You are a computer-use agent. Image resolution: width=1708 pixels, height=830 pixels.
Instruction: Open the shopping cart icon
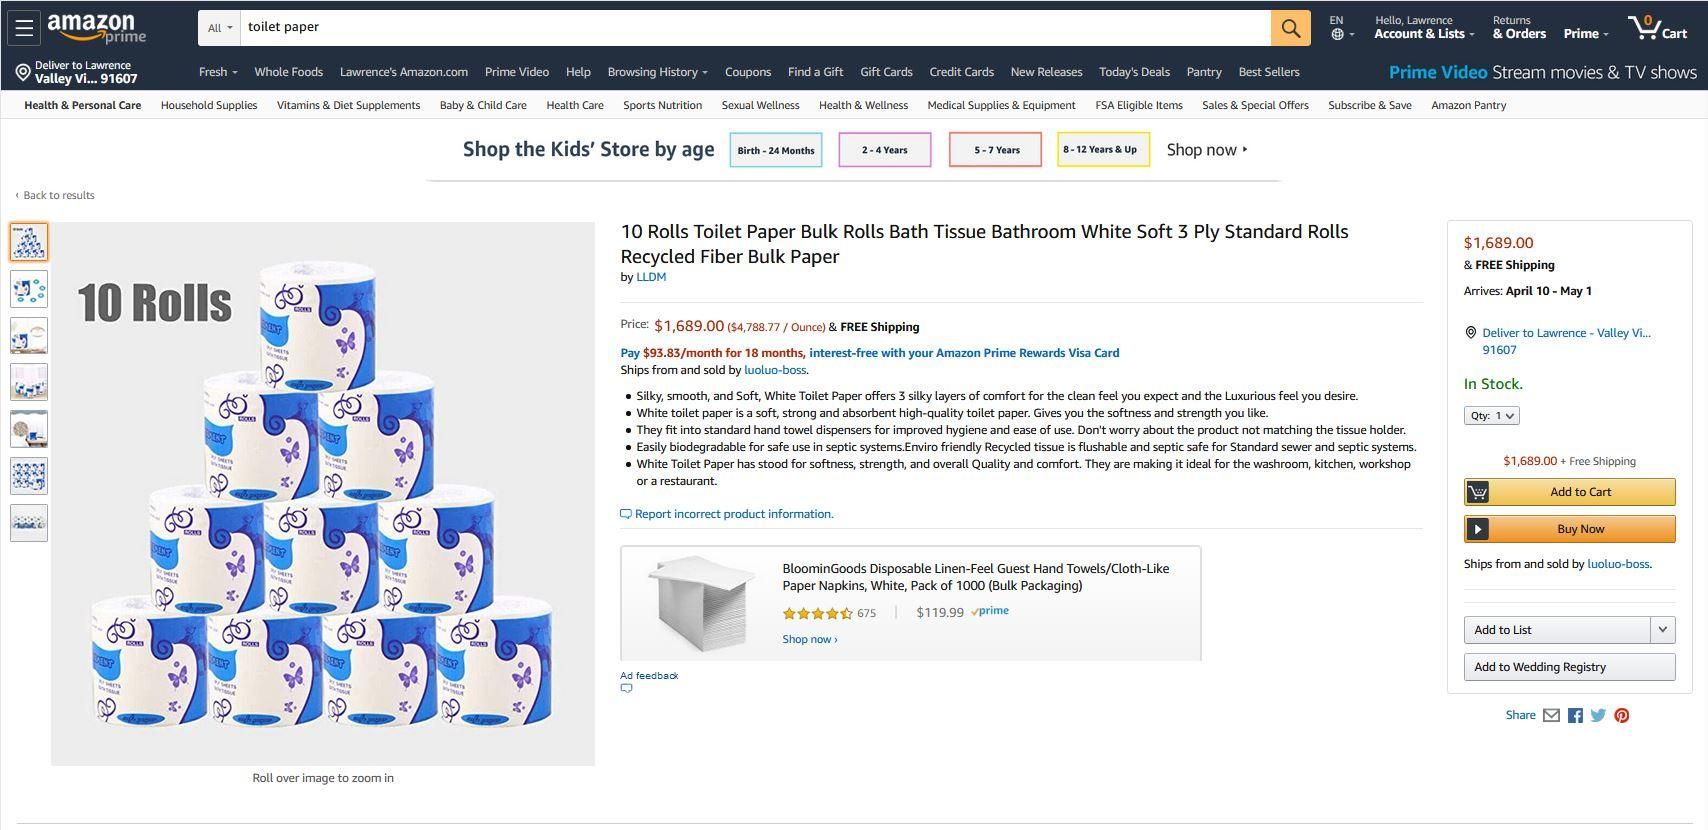pos(1658,28)
